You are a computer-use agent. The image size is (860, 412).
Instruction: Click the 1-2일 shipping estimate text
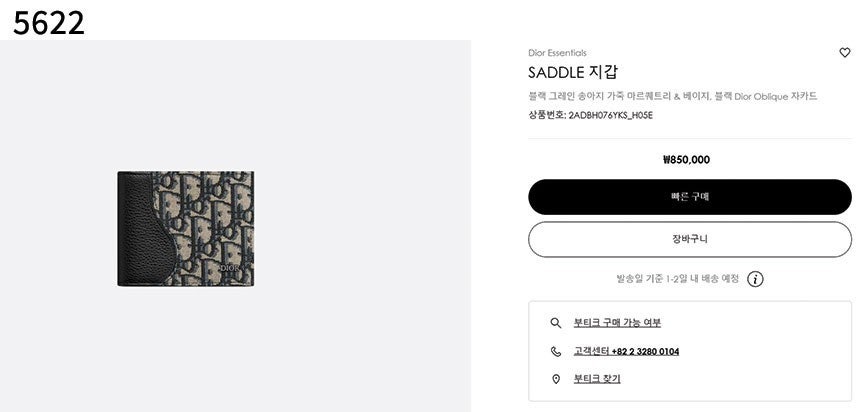[x=677, y=279]
